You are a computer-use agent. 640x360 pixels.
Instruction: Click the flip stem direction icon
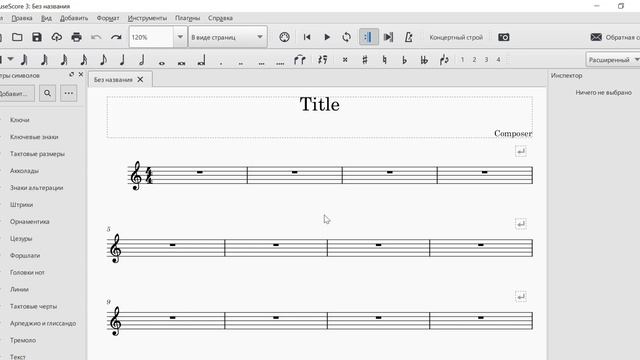point(444,60)
